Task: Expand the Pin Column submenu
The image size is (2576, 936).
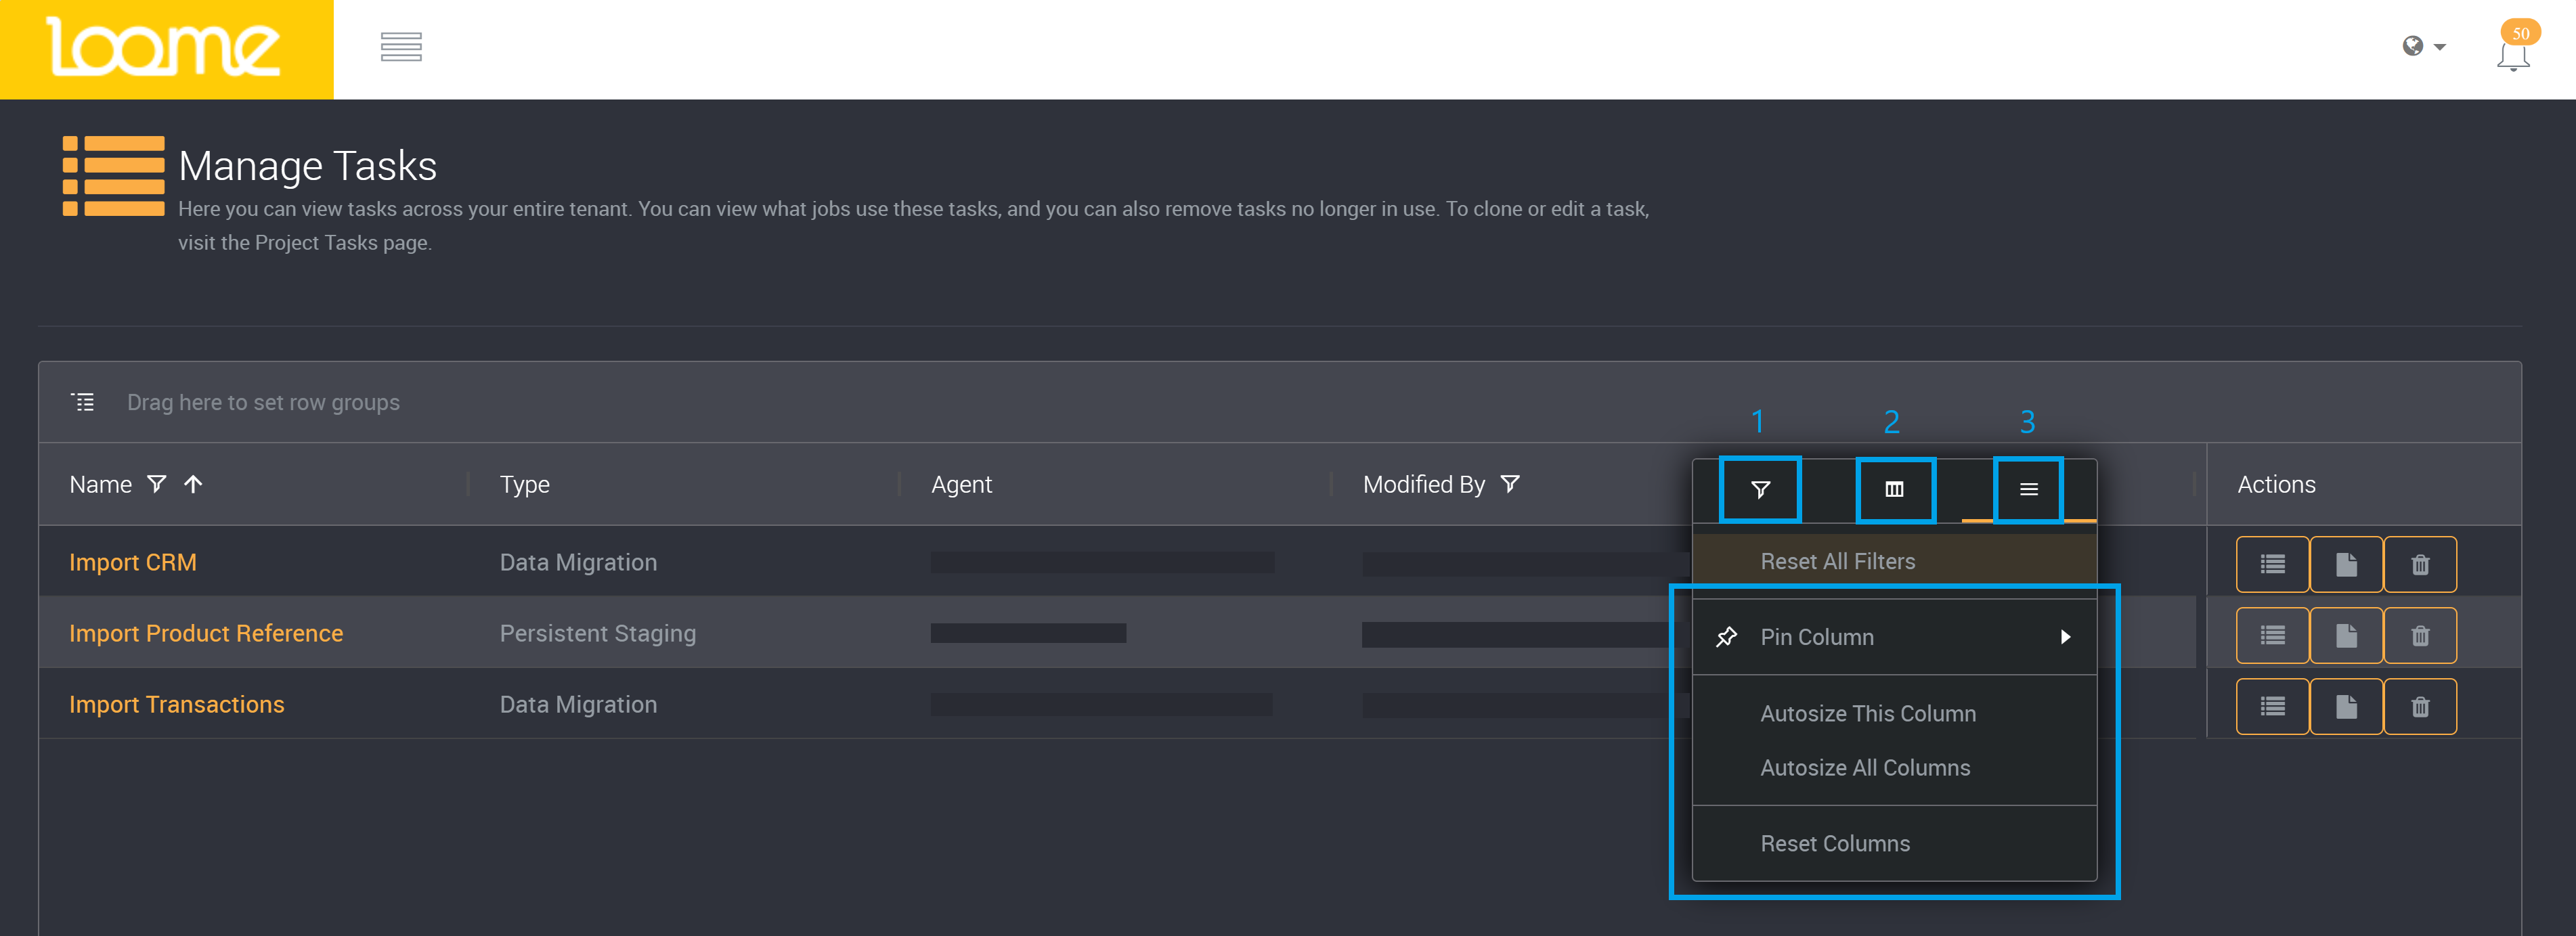Action: click(x=1894, y=637)
